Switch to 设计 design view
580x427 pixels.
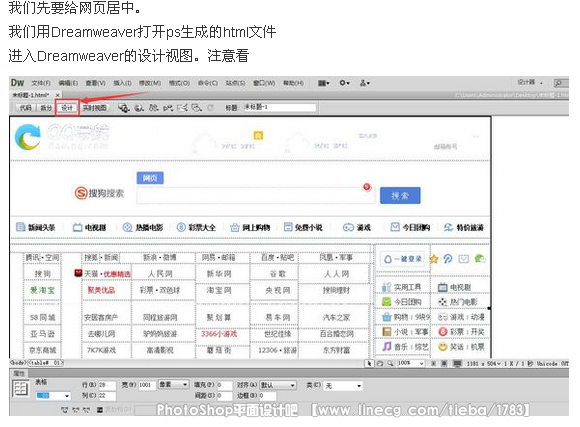tap(67, 108)
